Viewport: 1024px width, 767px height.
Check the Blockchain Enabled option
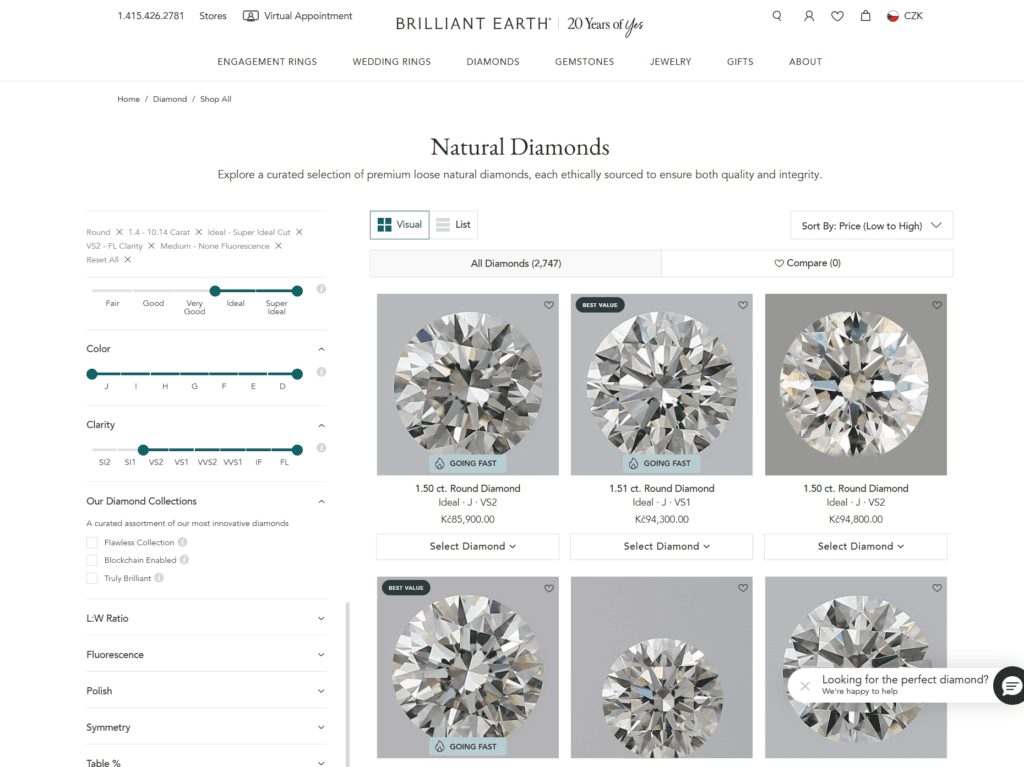(92, 560)
